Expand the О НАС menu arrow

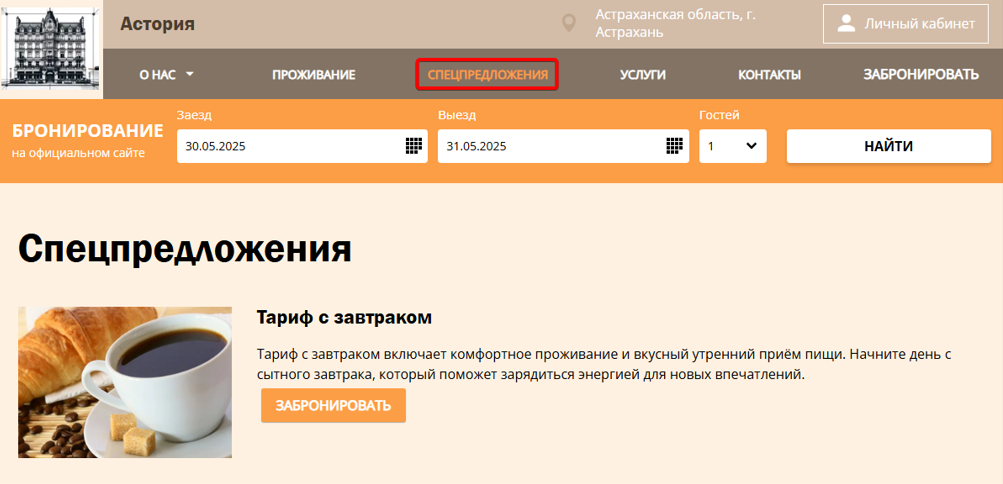pos(189,74)
